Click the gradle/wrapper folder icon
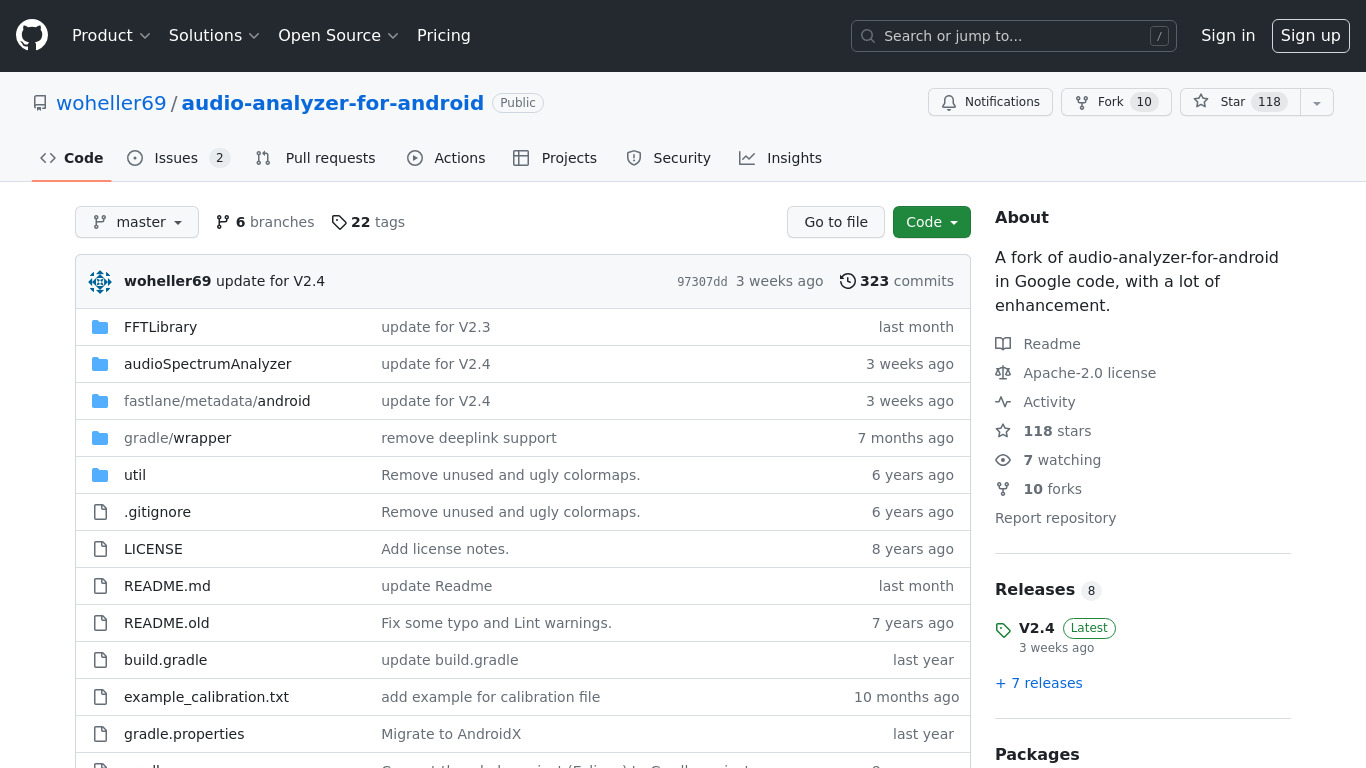This screenshot has height=768, width=1366. click(x=100, y=438)
